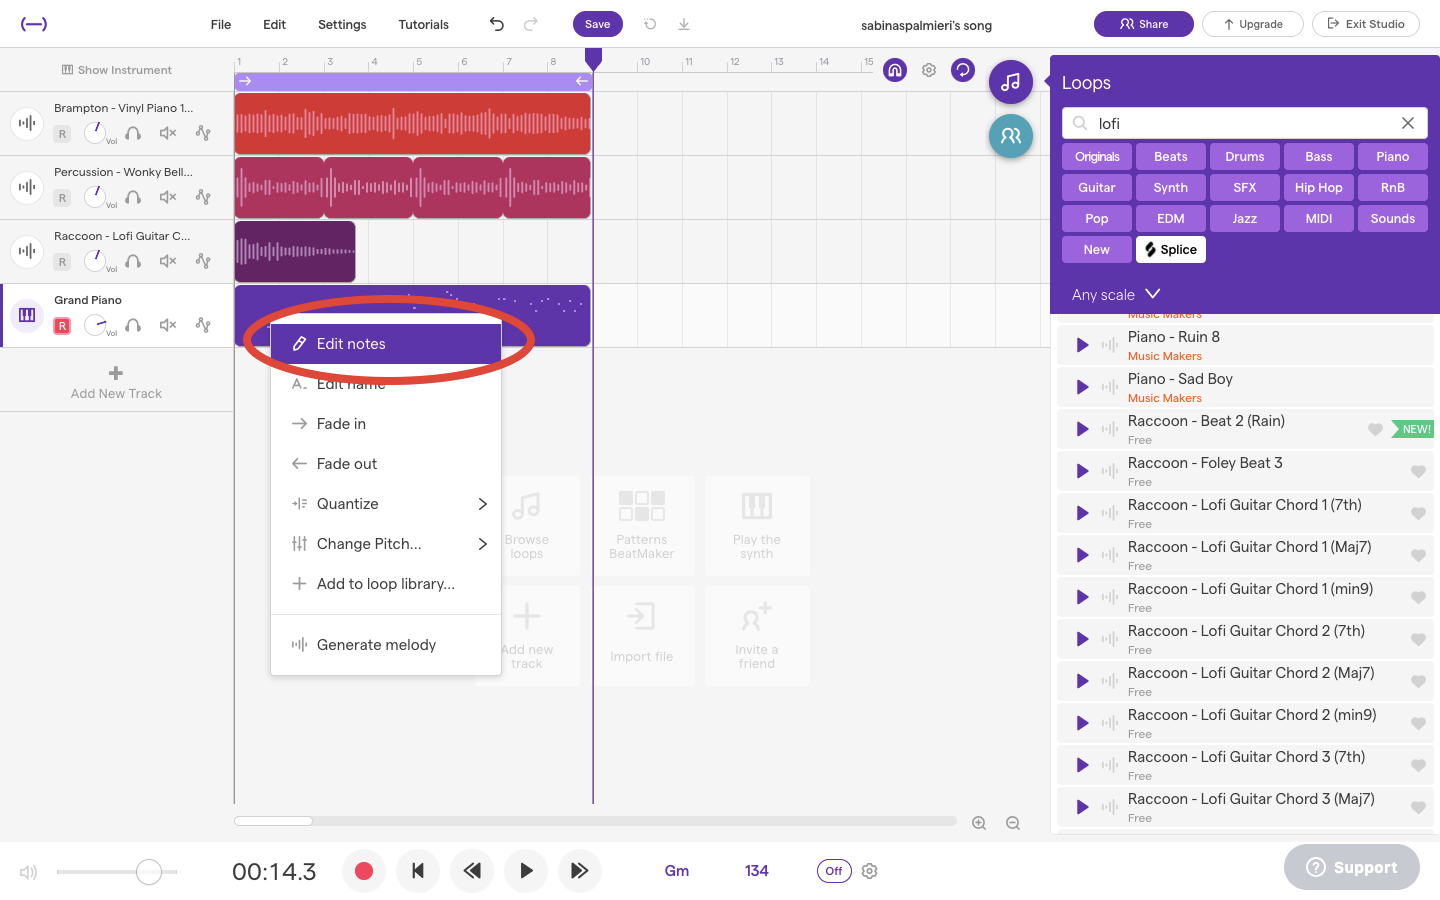Open automation for Brampton Vinyl Piano track
1440x900 pixels.
point(203,133)
